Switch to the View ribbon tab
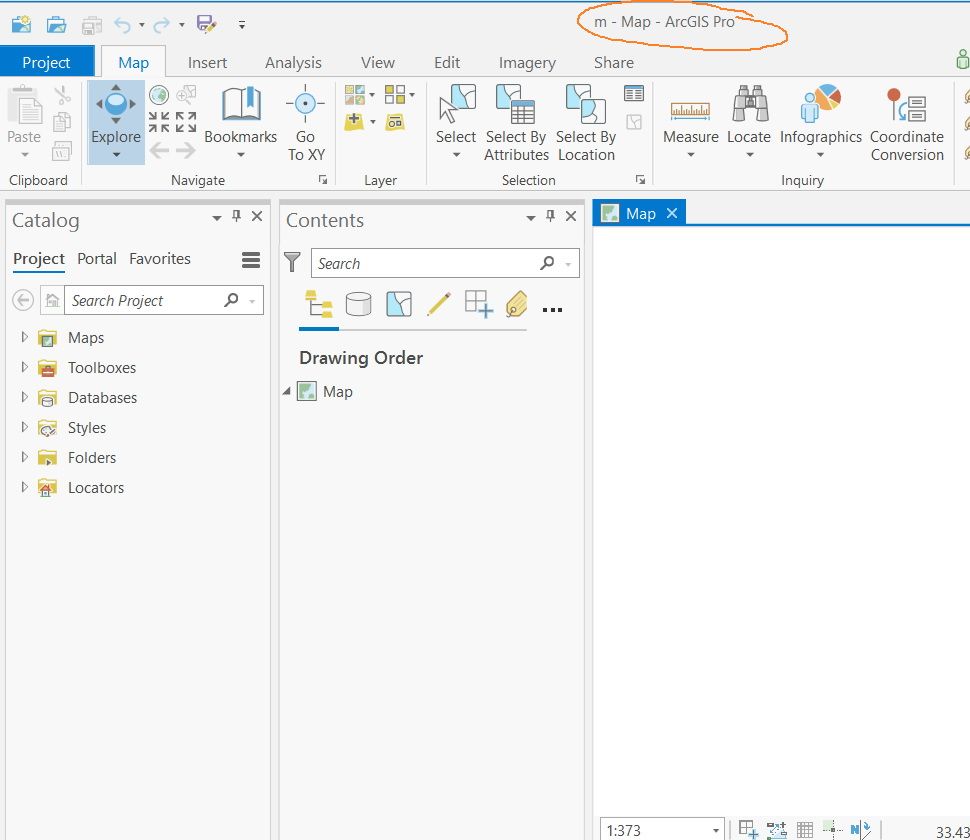The image size is (970, 840). pos(377,62)
